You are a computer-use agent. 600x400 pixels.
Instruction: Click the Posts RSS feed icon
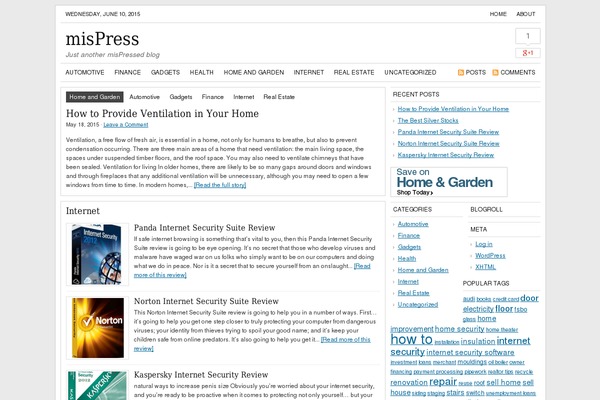[461, 72]
